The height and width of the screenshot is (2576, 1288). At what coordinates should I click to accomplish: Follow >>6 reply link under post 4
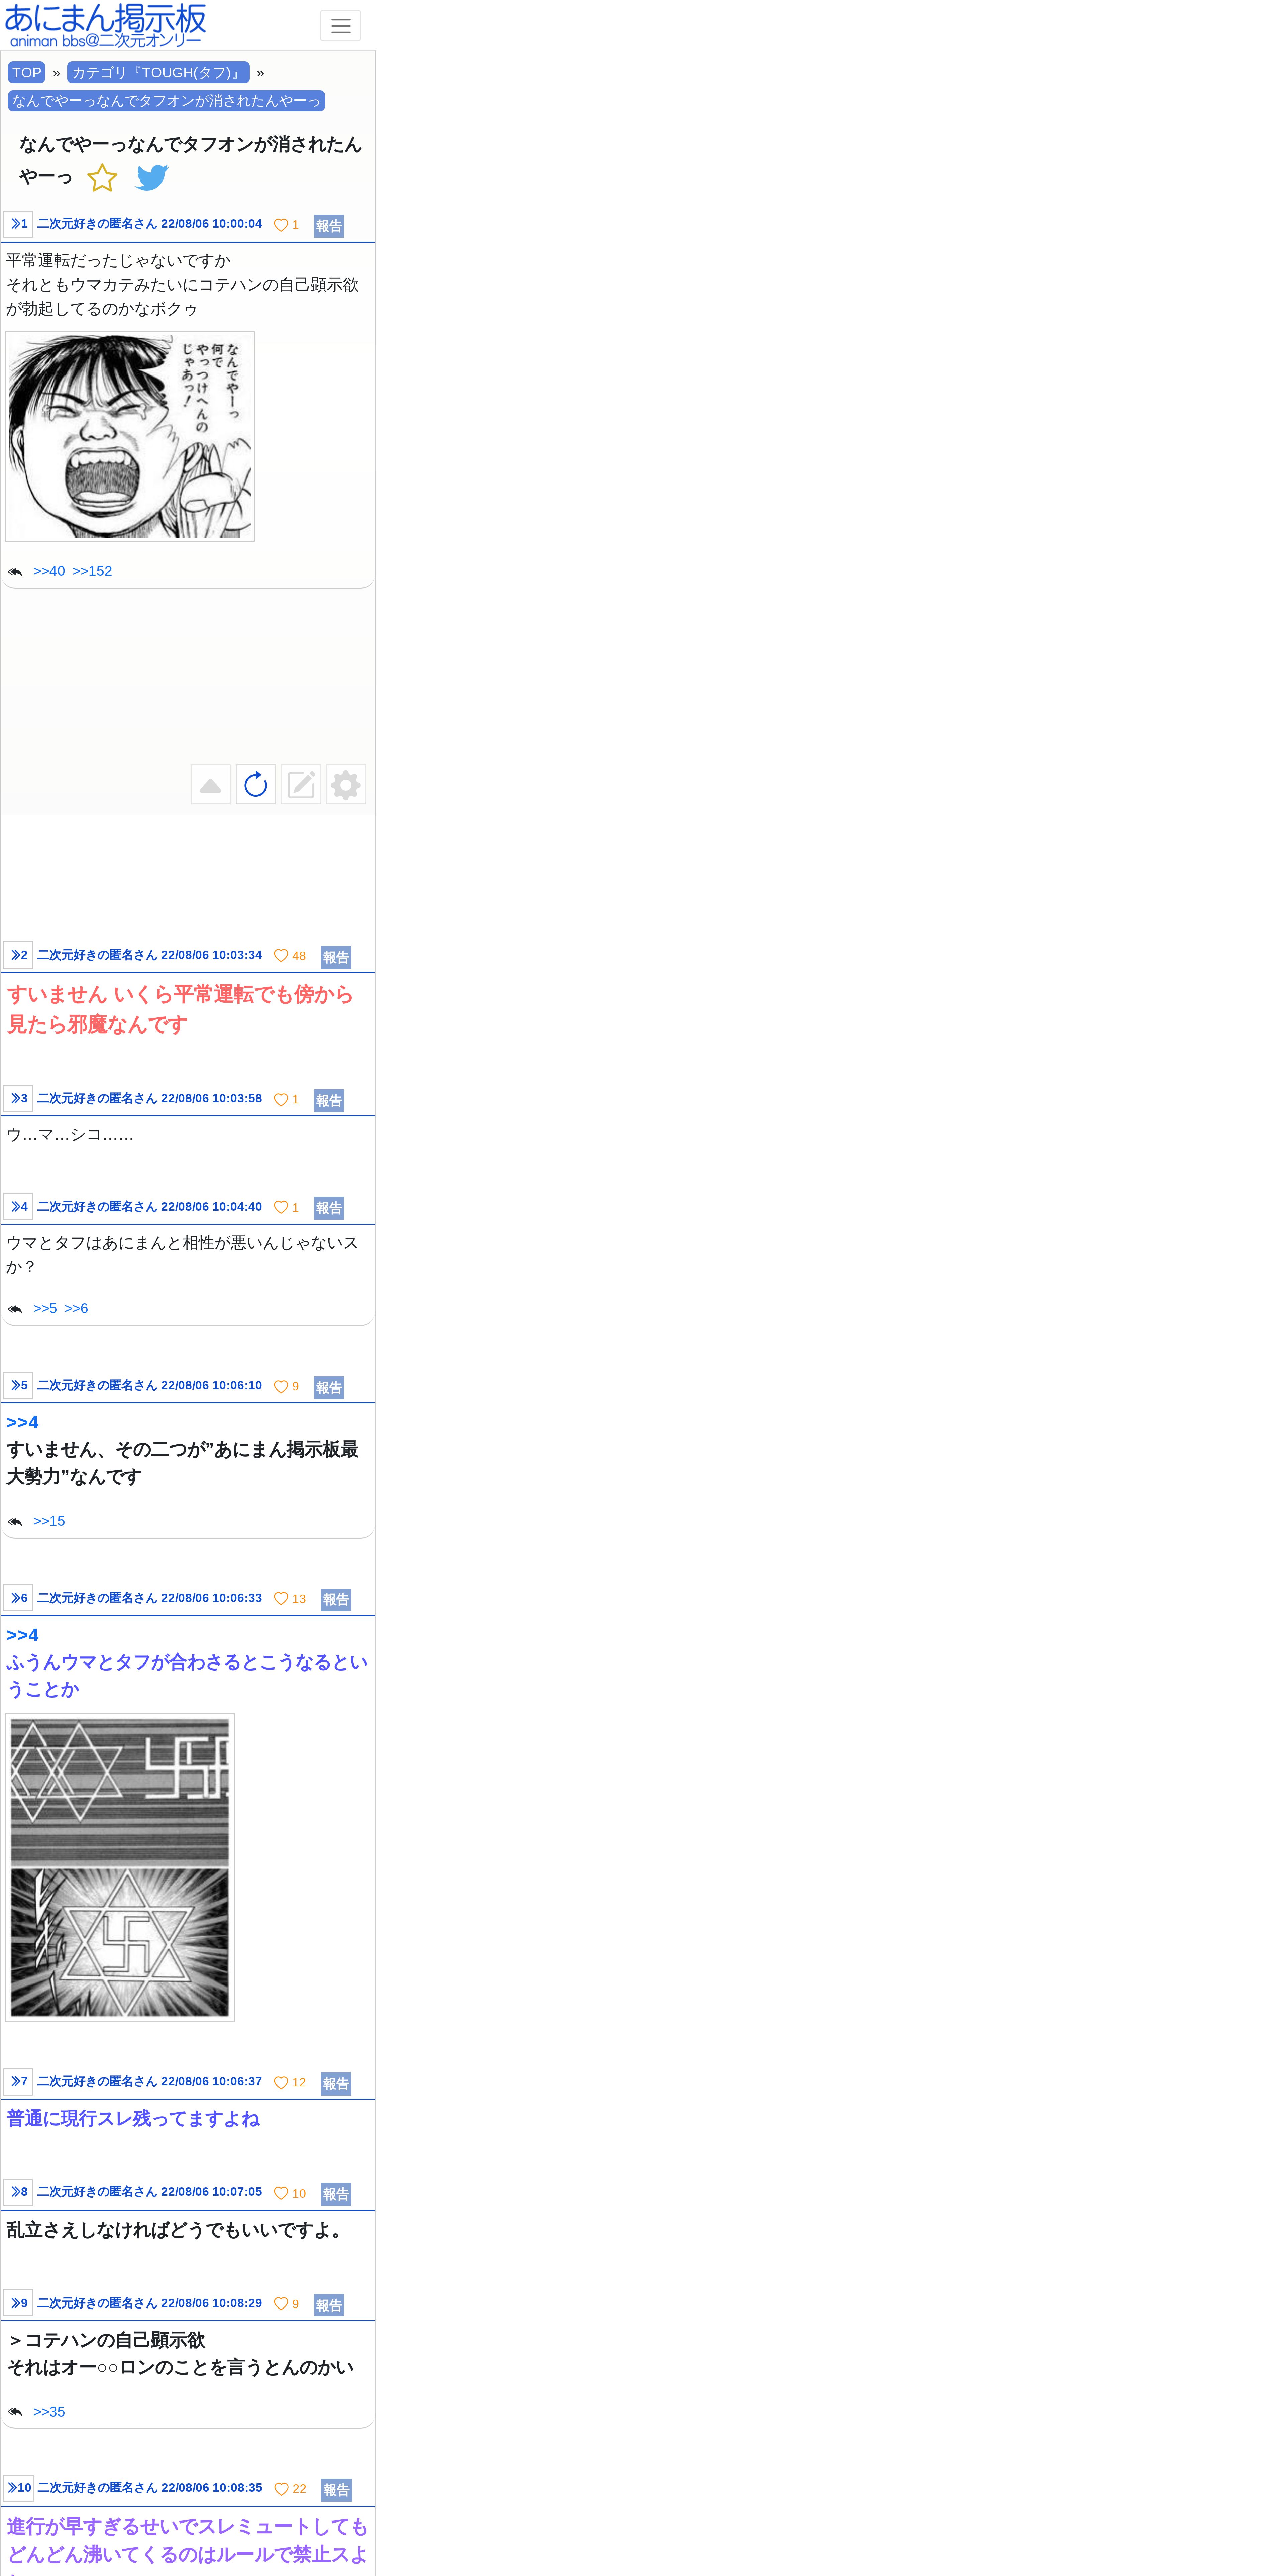[76, 1308]
